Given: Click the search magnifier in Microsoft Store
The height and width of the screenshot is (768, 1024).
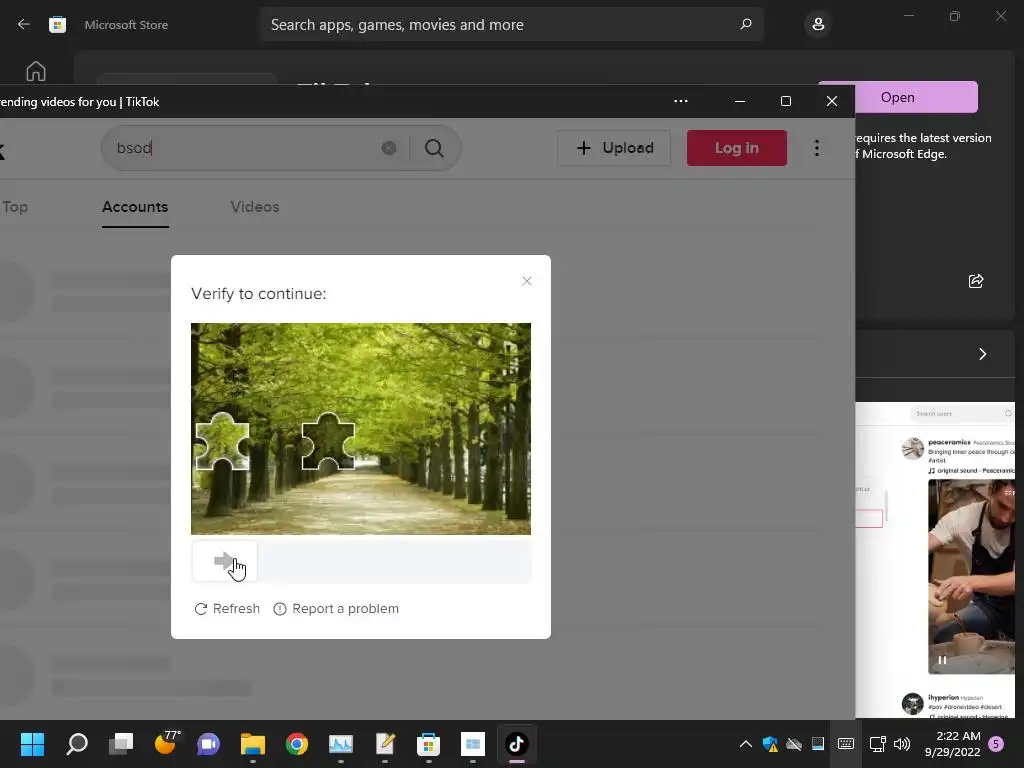Looking at the screenshot, I should click(746, 24).
